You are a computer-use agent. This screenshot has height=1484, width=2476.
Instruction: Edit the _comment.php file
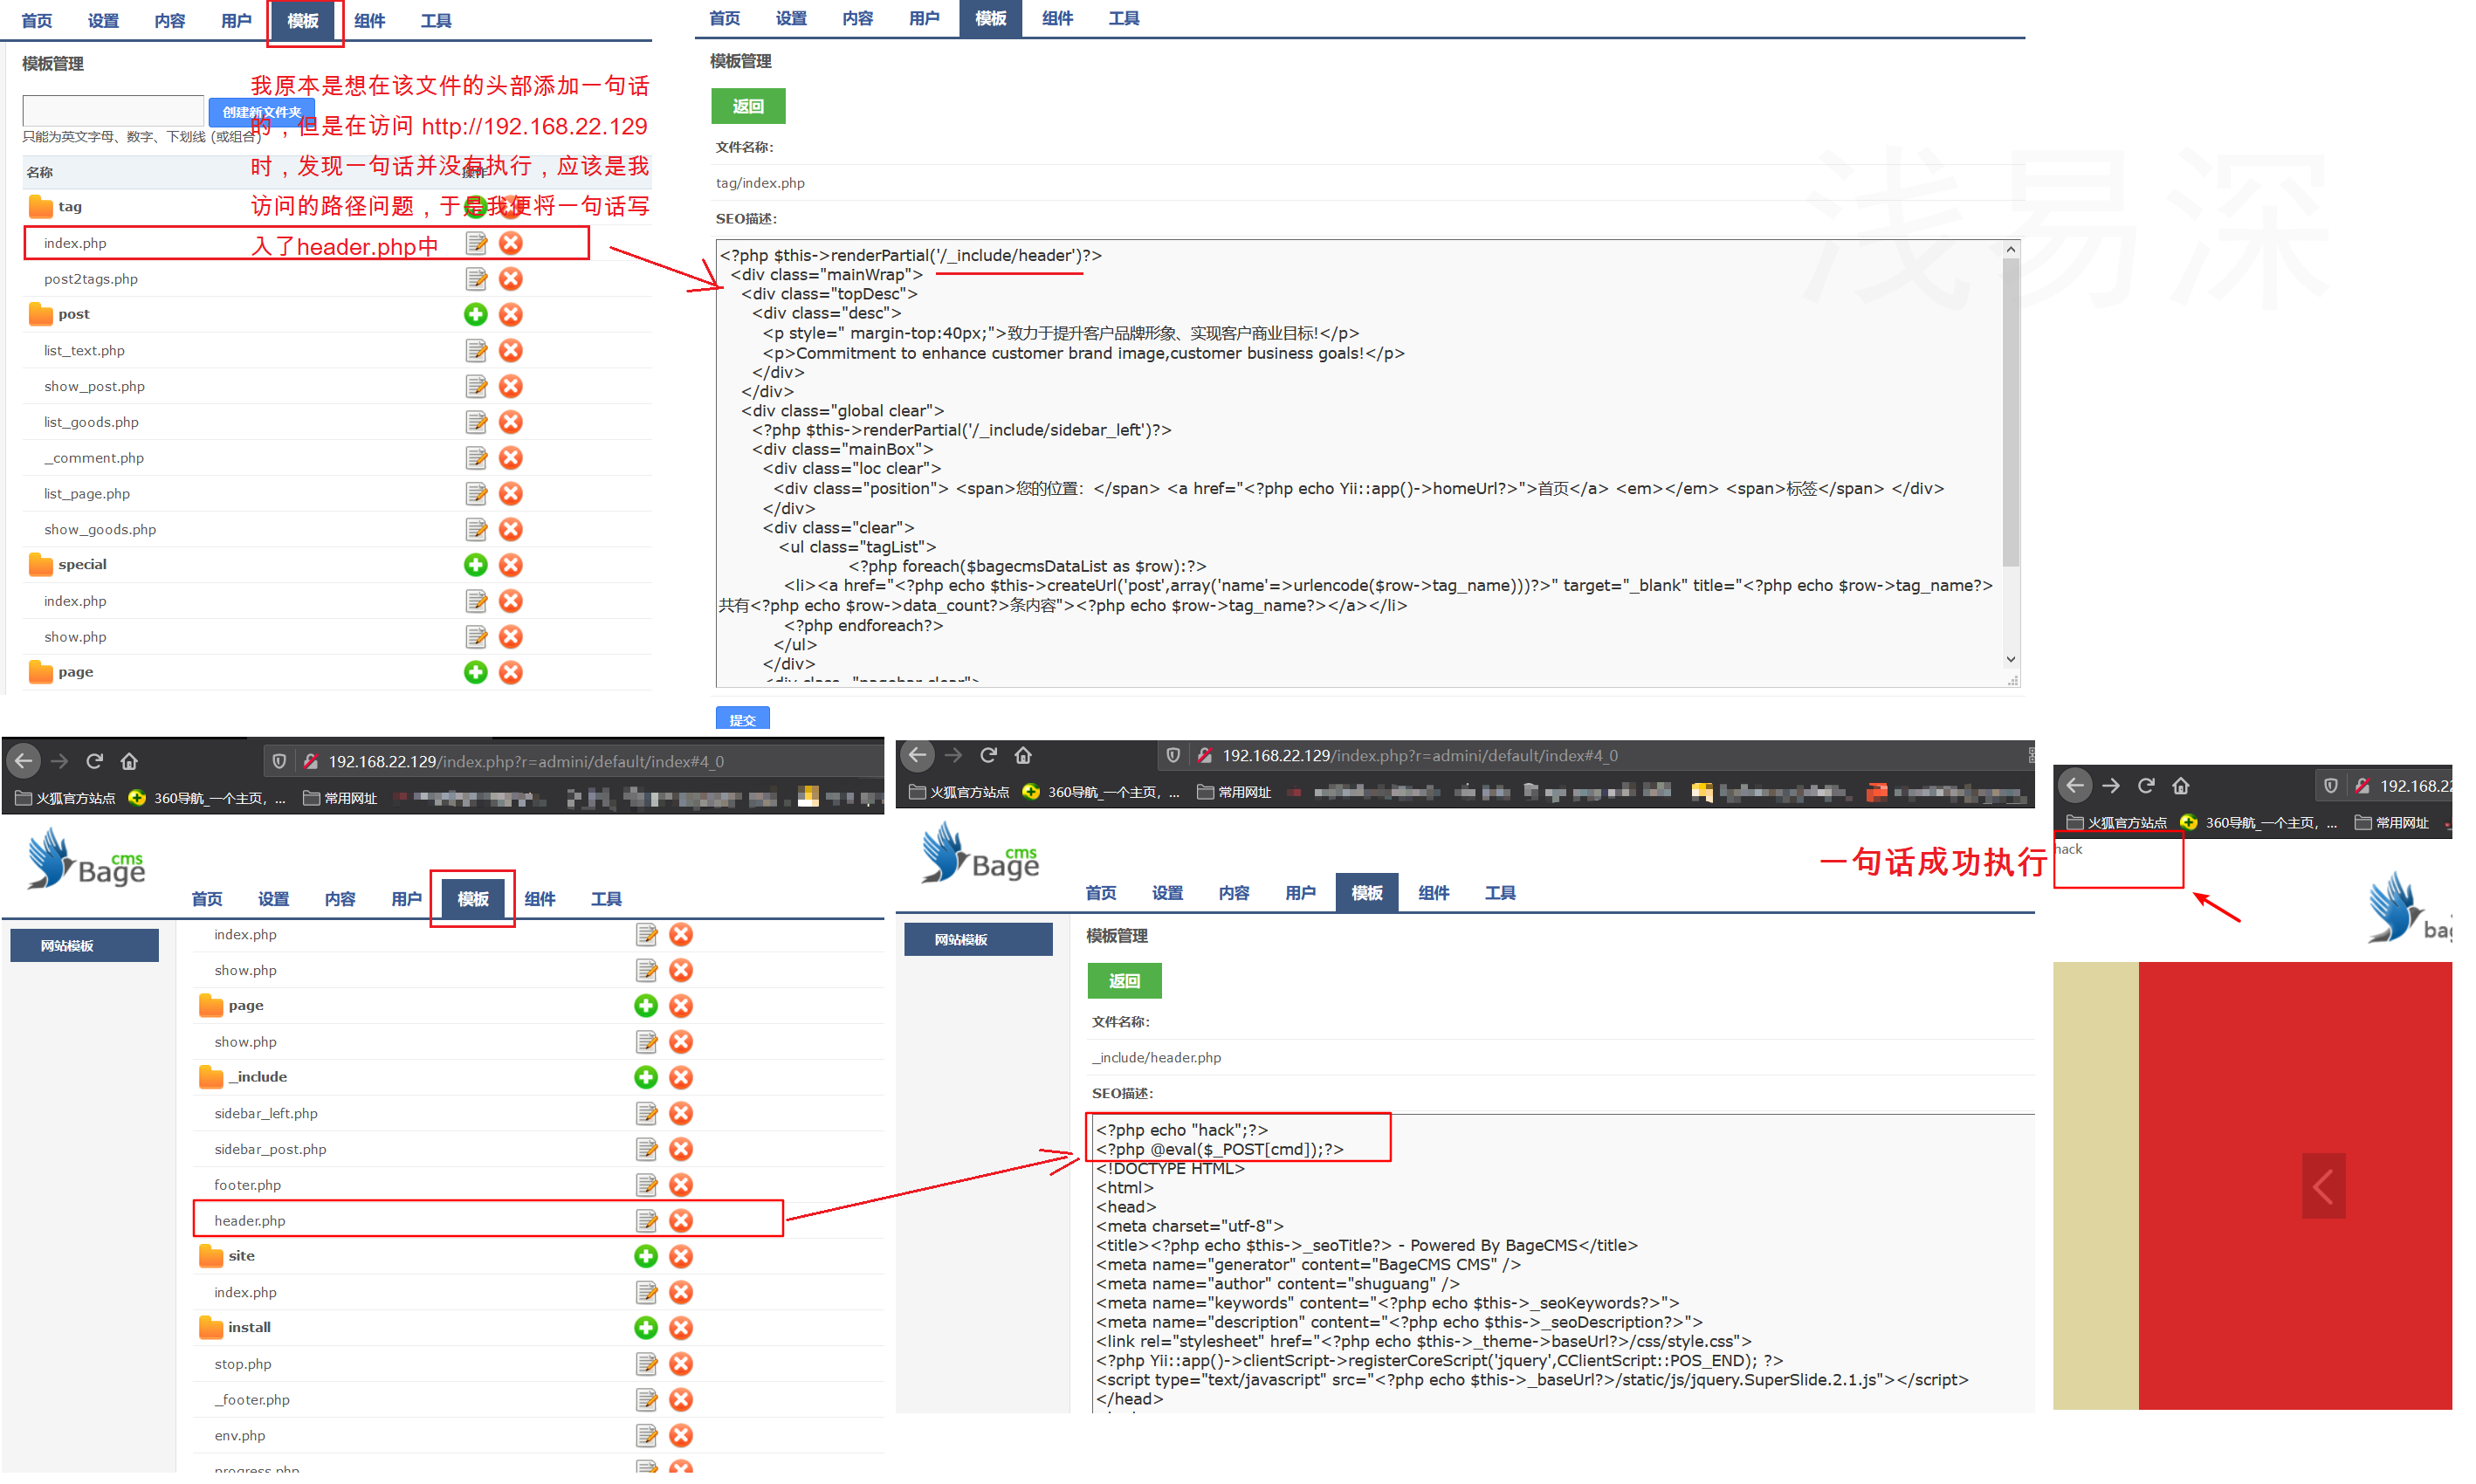pyautogui.click(x=476, y=458)
